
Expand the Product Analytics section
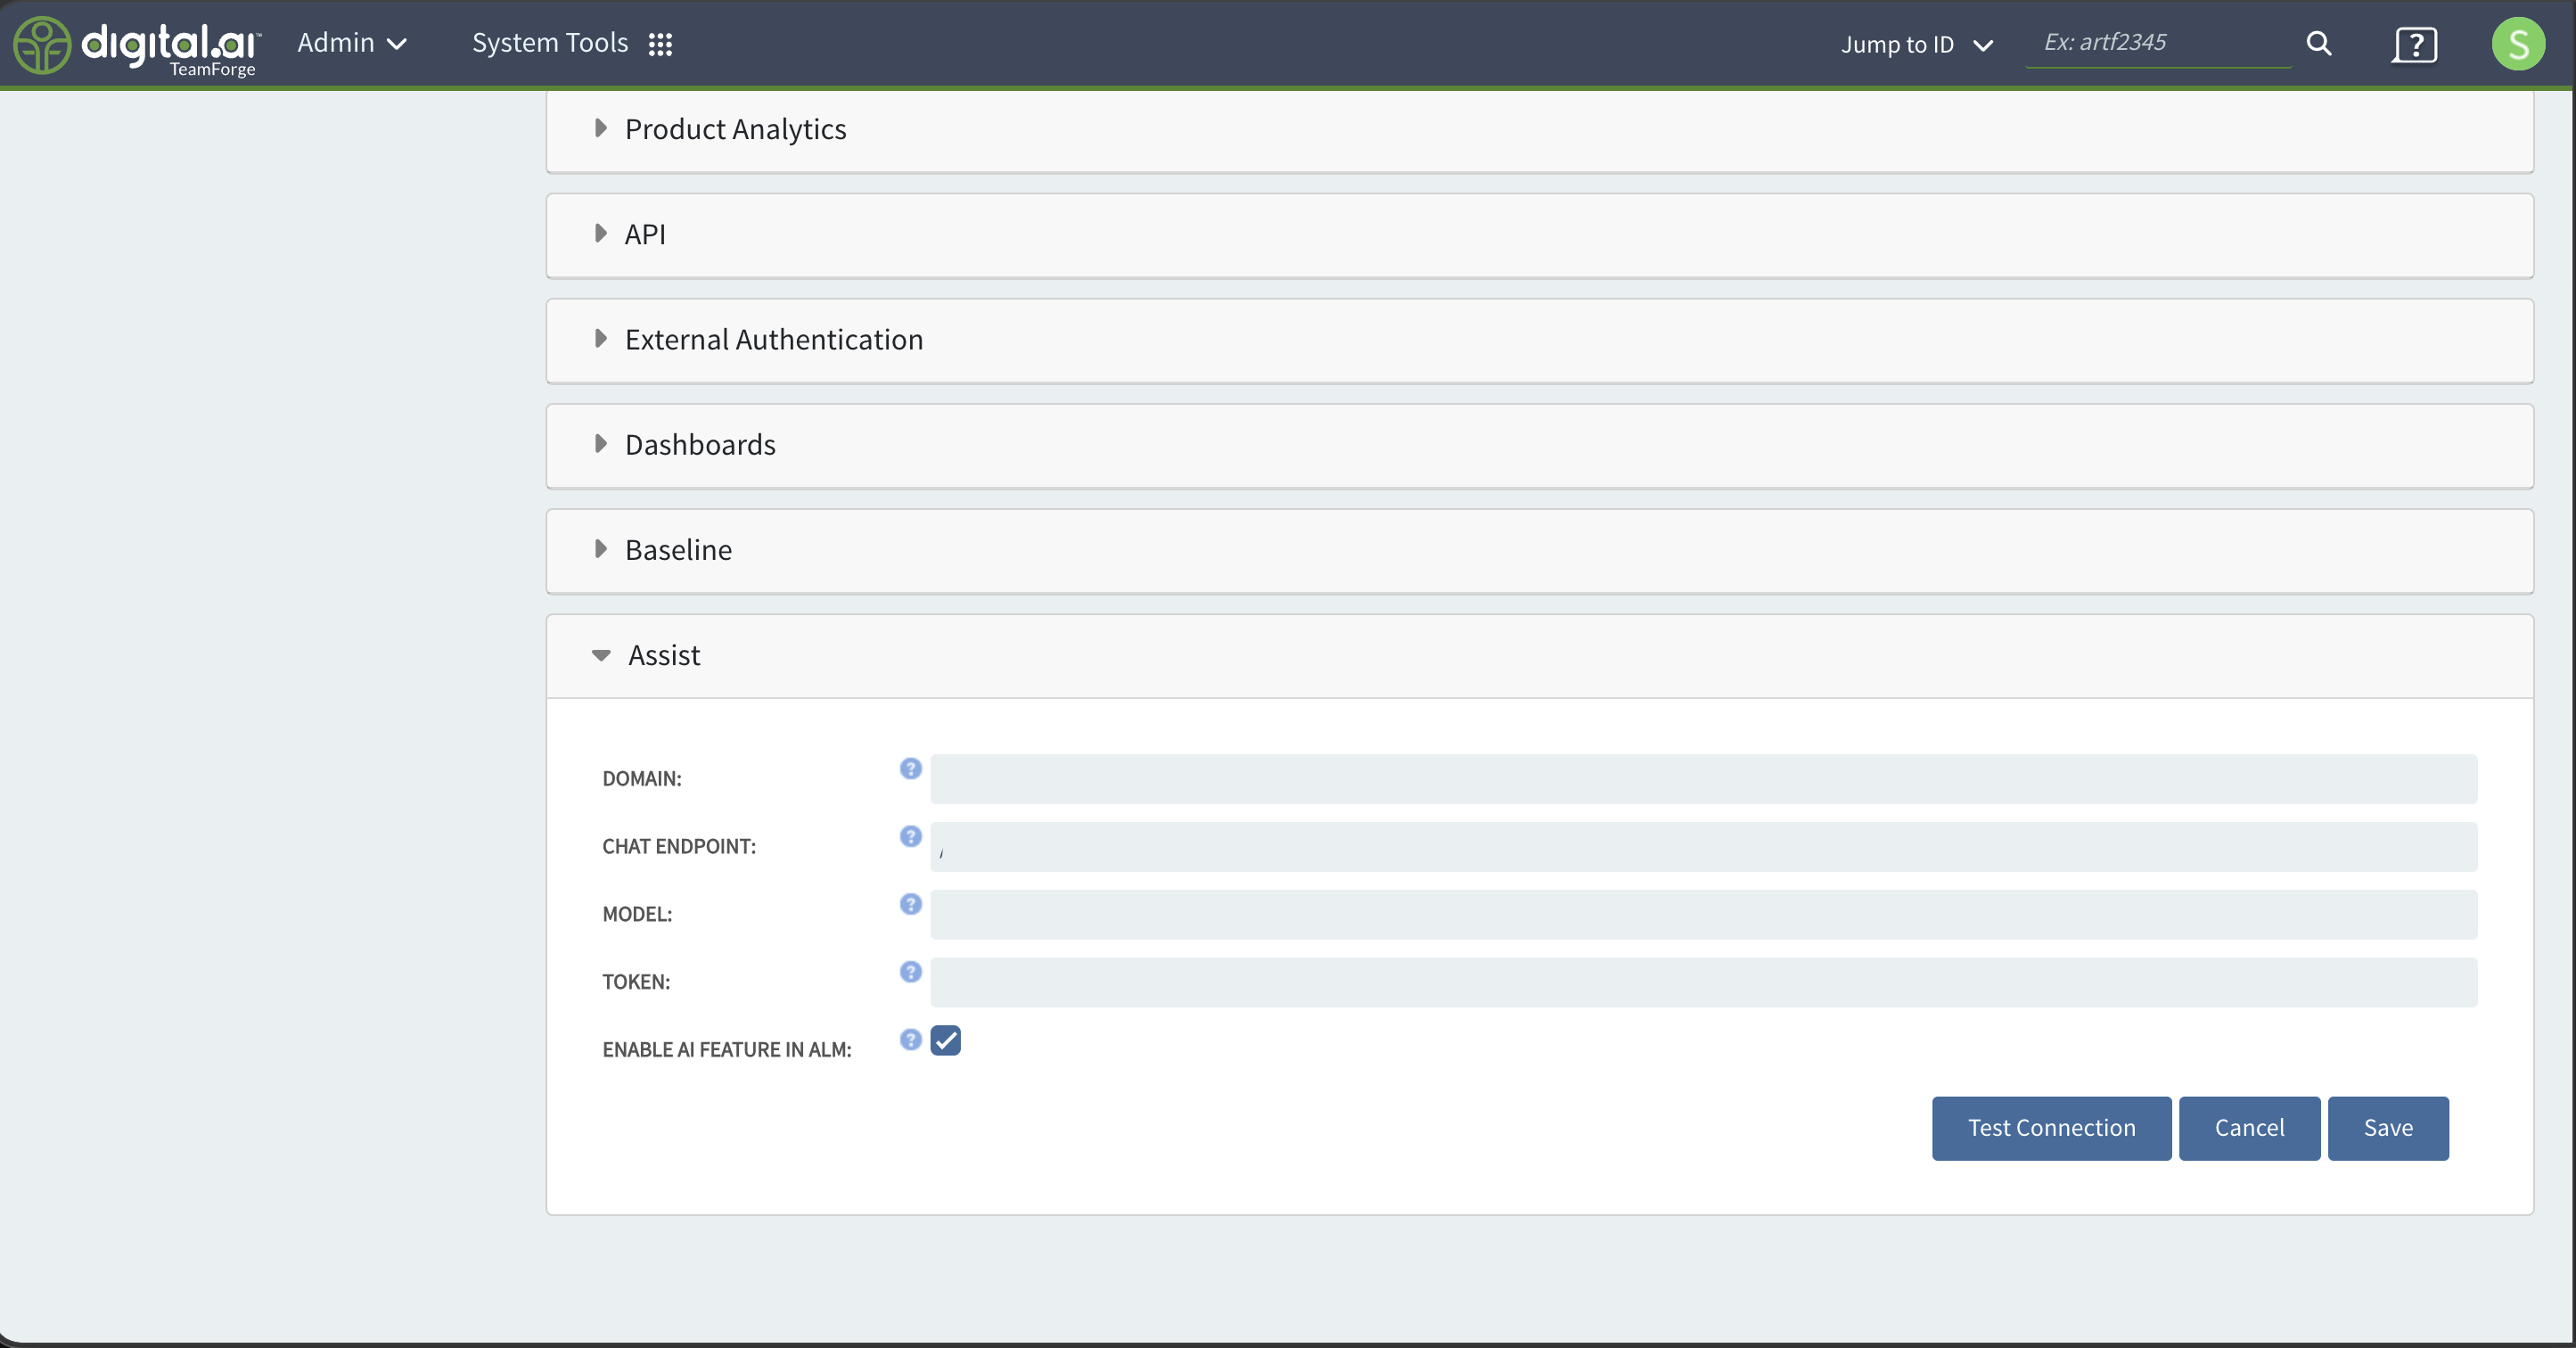(1539, 130)
